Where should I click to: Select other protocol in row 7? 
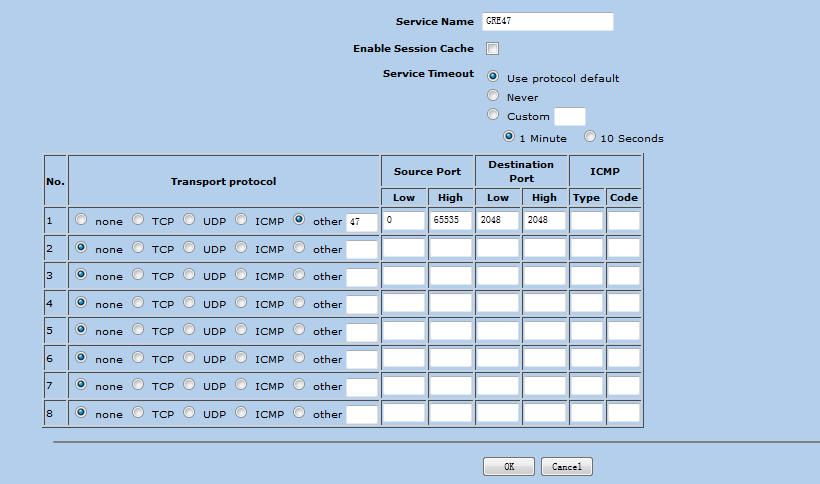(299, 384)
